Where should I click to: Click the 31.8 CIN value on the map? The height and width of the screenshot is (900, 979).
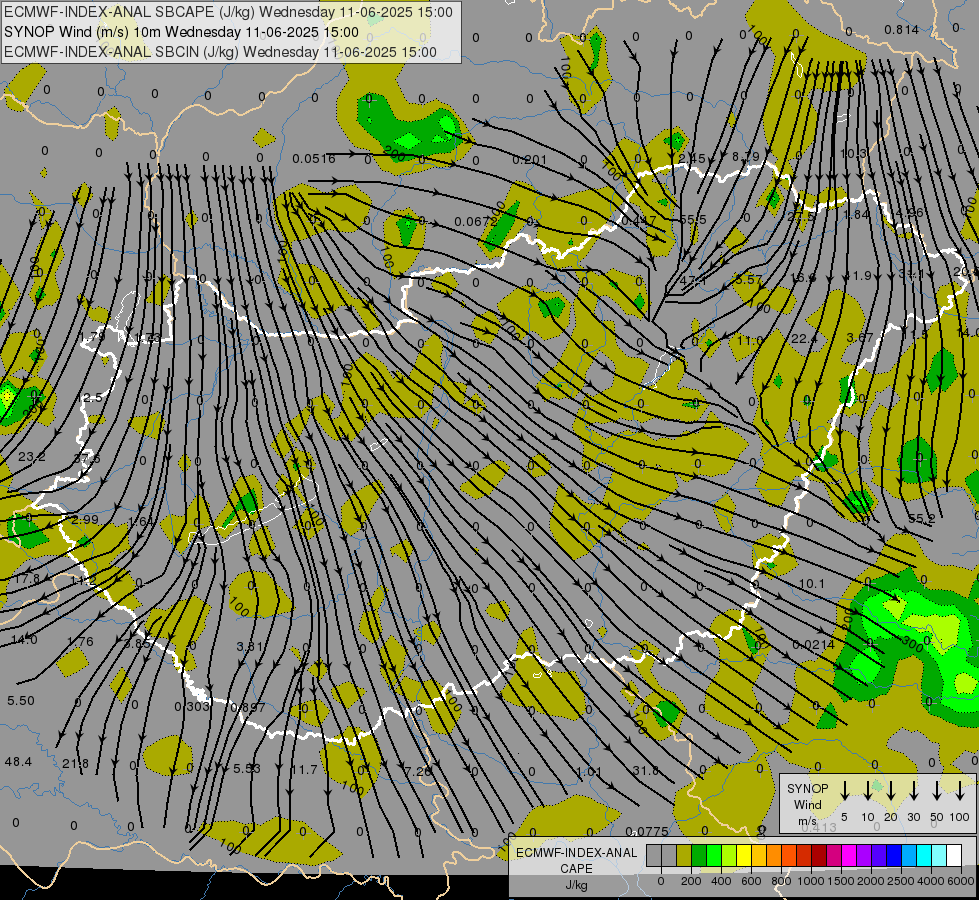(x=646, y=771)
